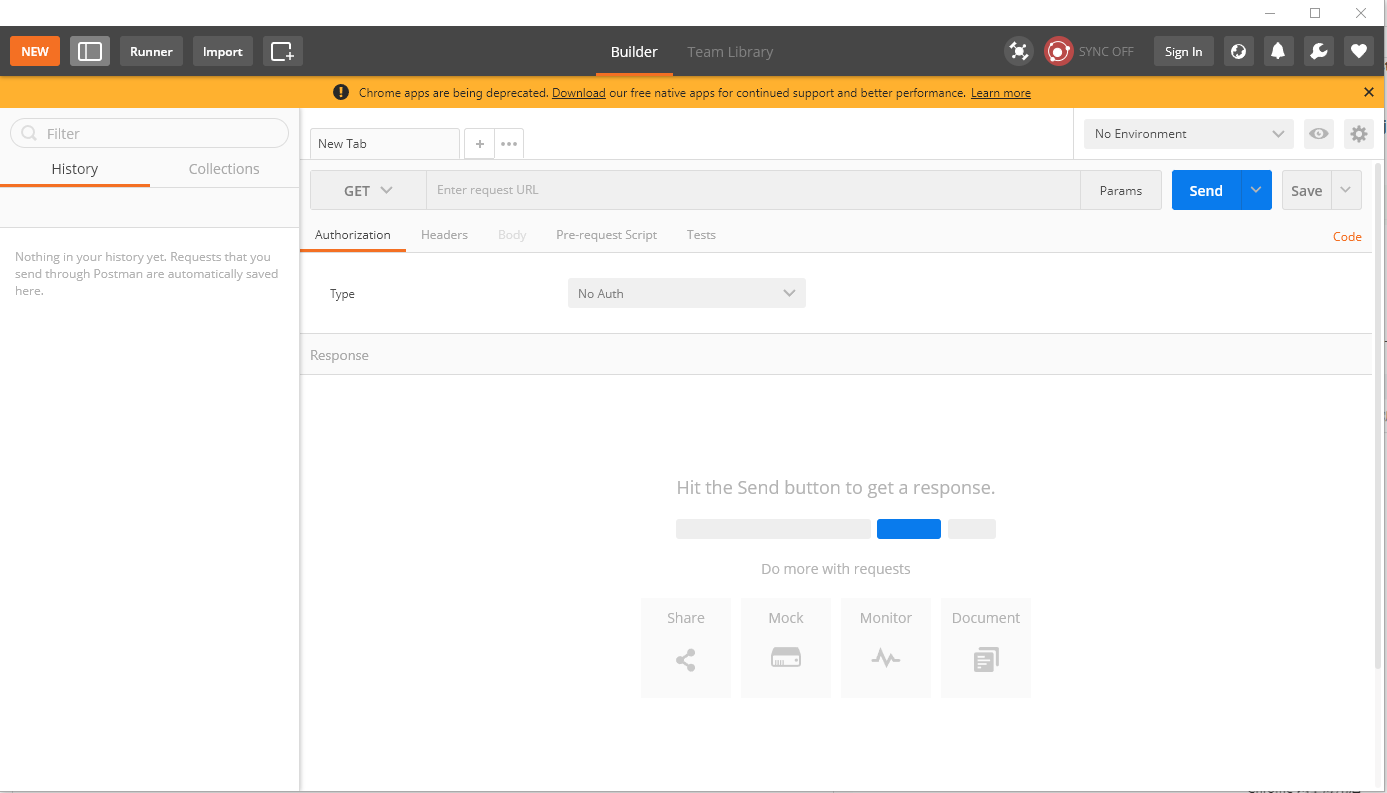Click the 'Type' label
1387x793 pixels.
pos(342,294)
